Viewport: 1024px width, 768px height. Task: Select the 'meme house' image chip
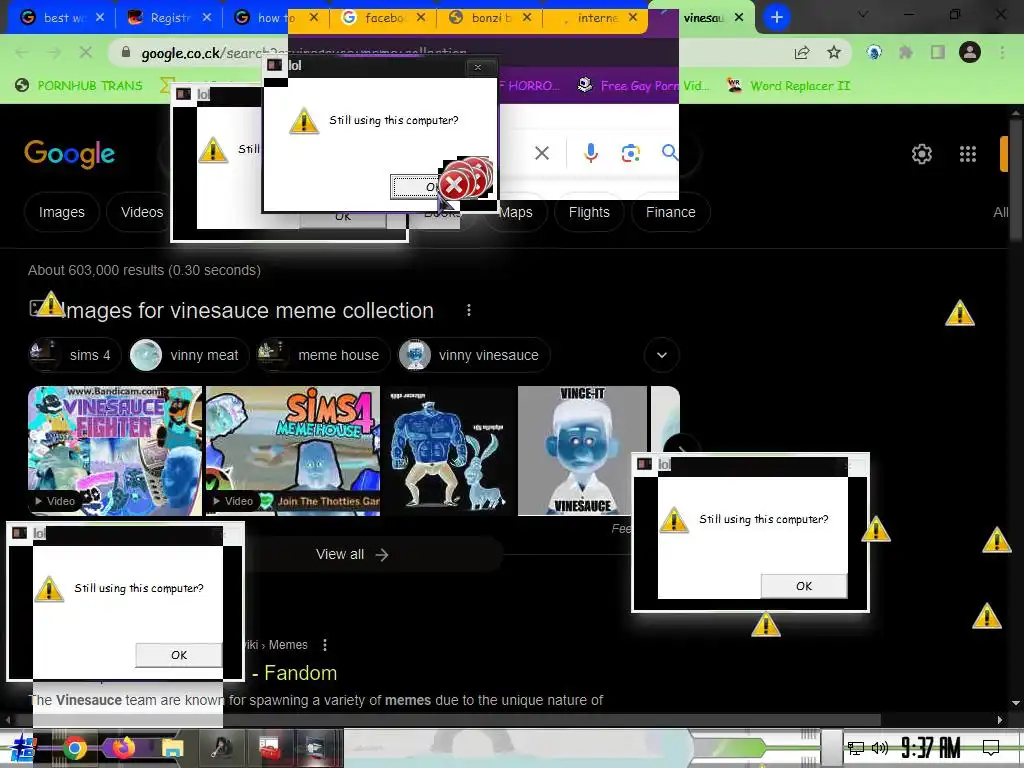[x=323, y=355]
